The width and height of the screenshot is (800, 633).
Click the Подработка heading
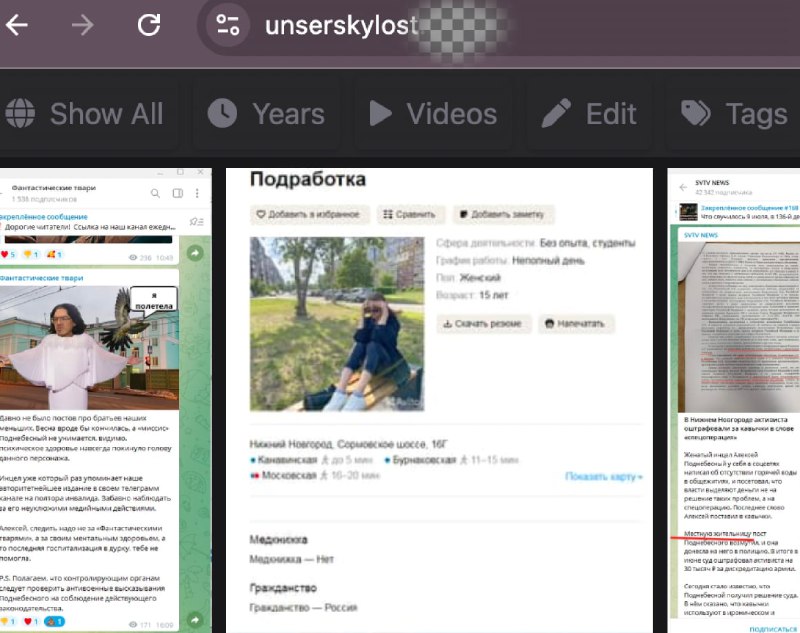pos(308,180)
